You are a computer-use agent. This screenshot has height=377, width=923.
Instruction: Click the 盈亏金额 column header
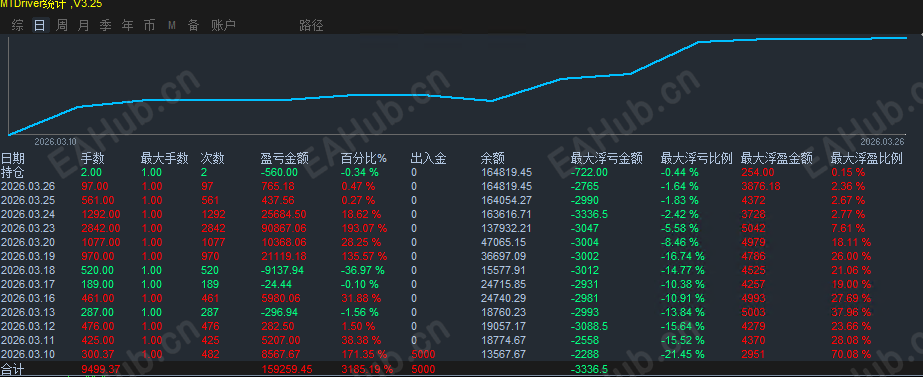[x=284, y=158]
